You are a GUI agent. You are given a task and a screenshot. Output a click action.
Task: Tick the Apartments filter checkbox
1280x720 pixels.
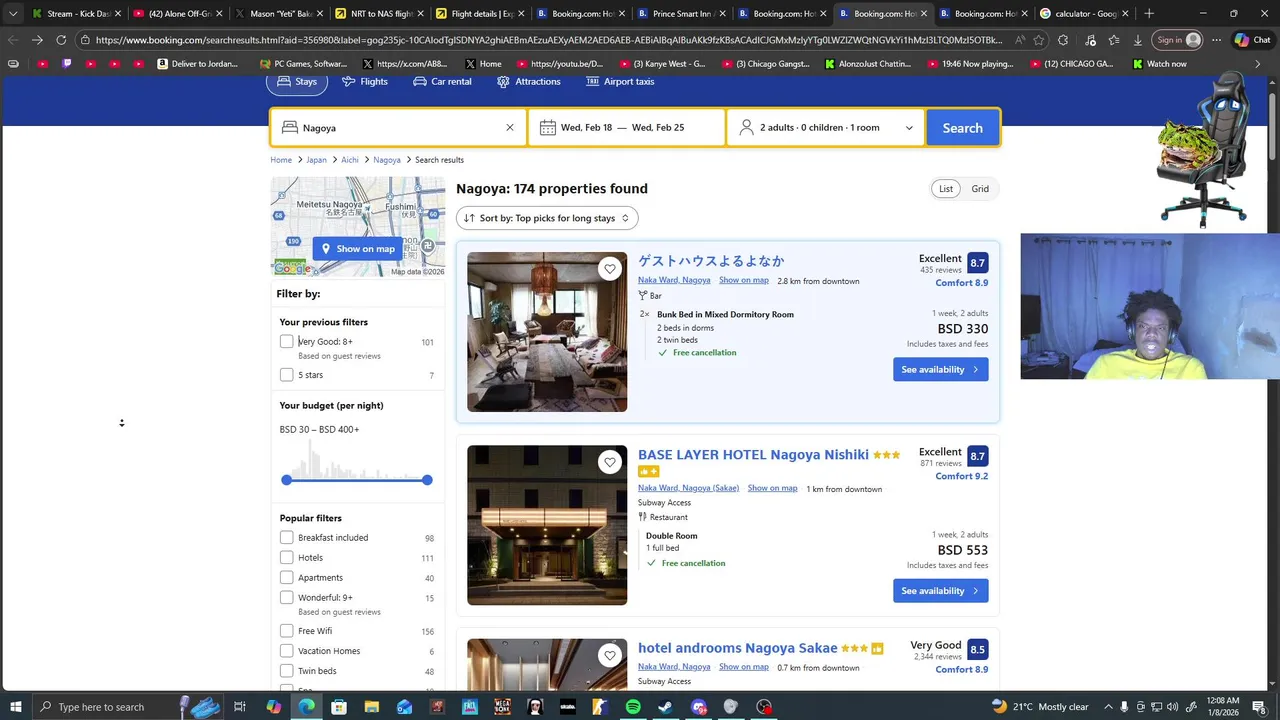coord(287,578)
